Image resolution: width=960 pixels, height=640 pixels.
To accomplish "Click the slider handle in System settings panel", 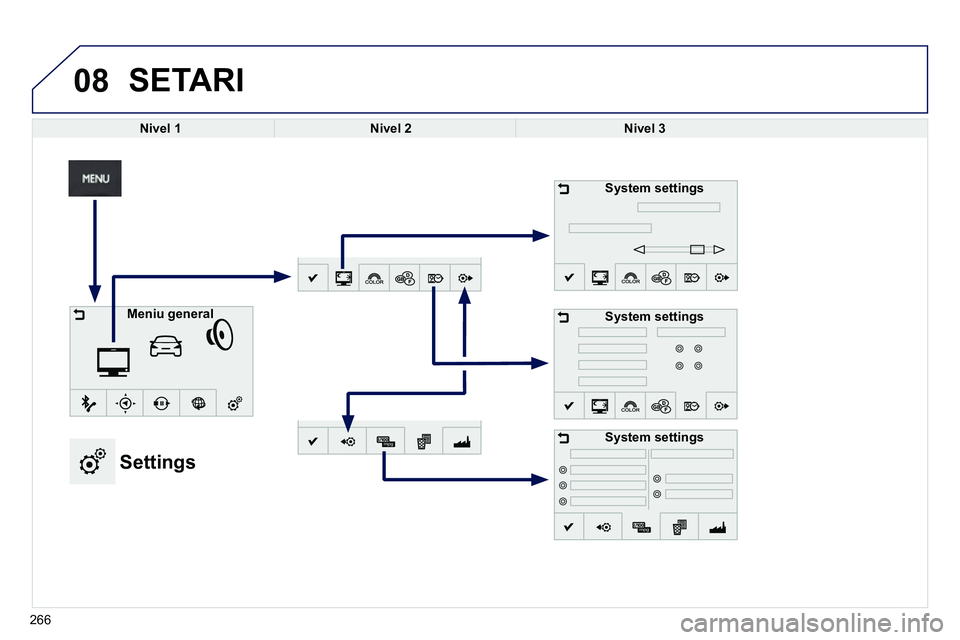I will pyautogui.click(x=697, y=249).
